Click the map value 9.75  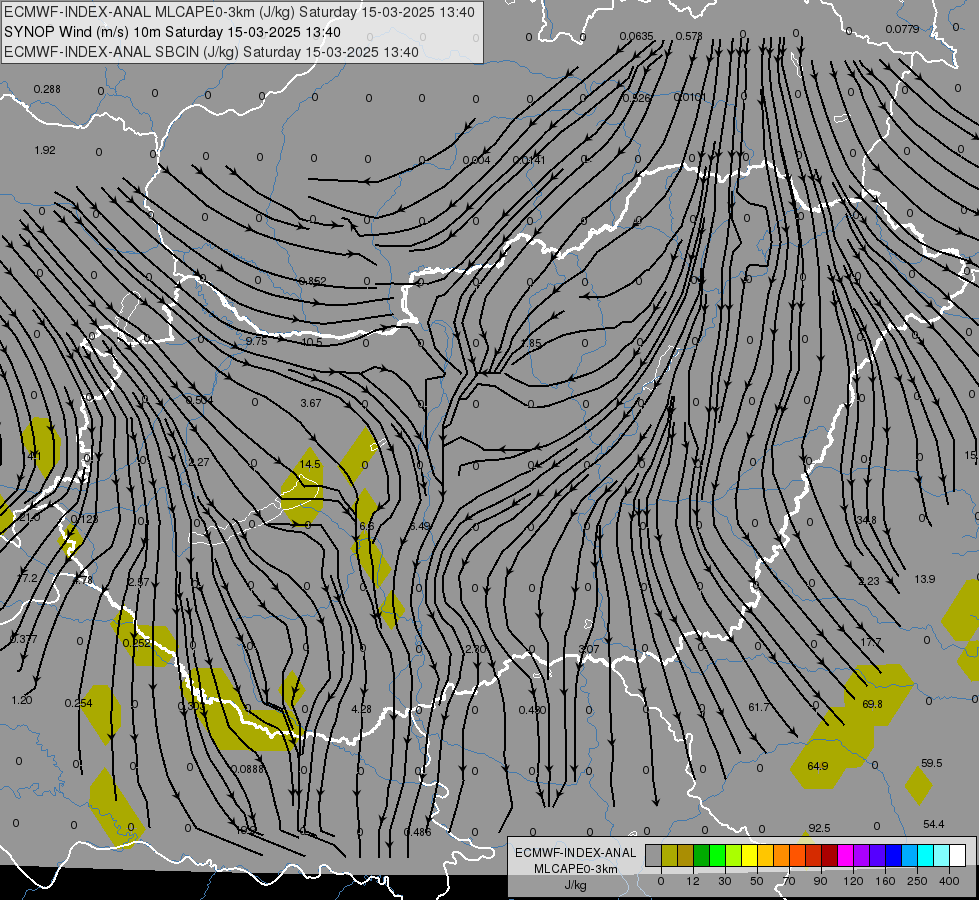click(257, 341)
